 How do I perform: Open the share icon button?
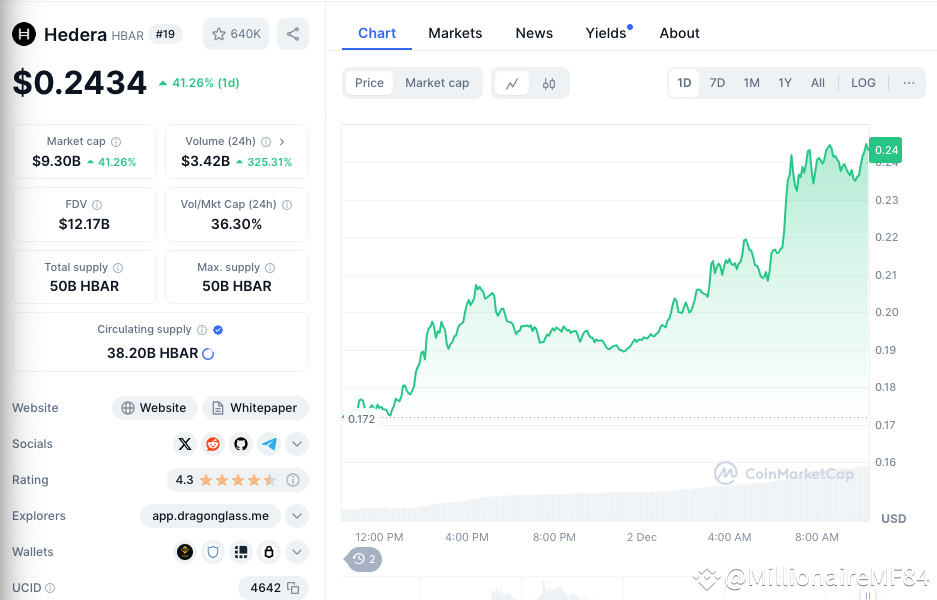[x=293, y=34]
